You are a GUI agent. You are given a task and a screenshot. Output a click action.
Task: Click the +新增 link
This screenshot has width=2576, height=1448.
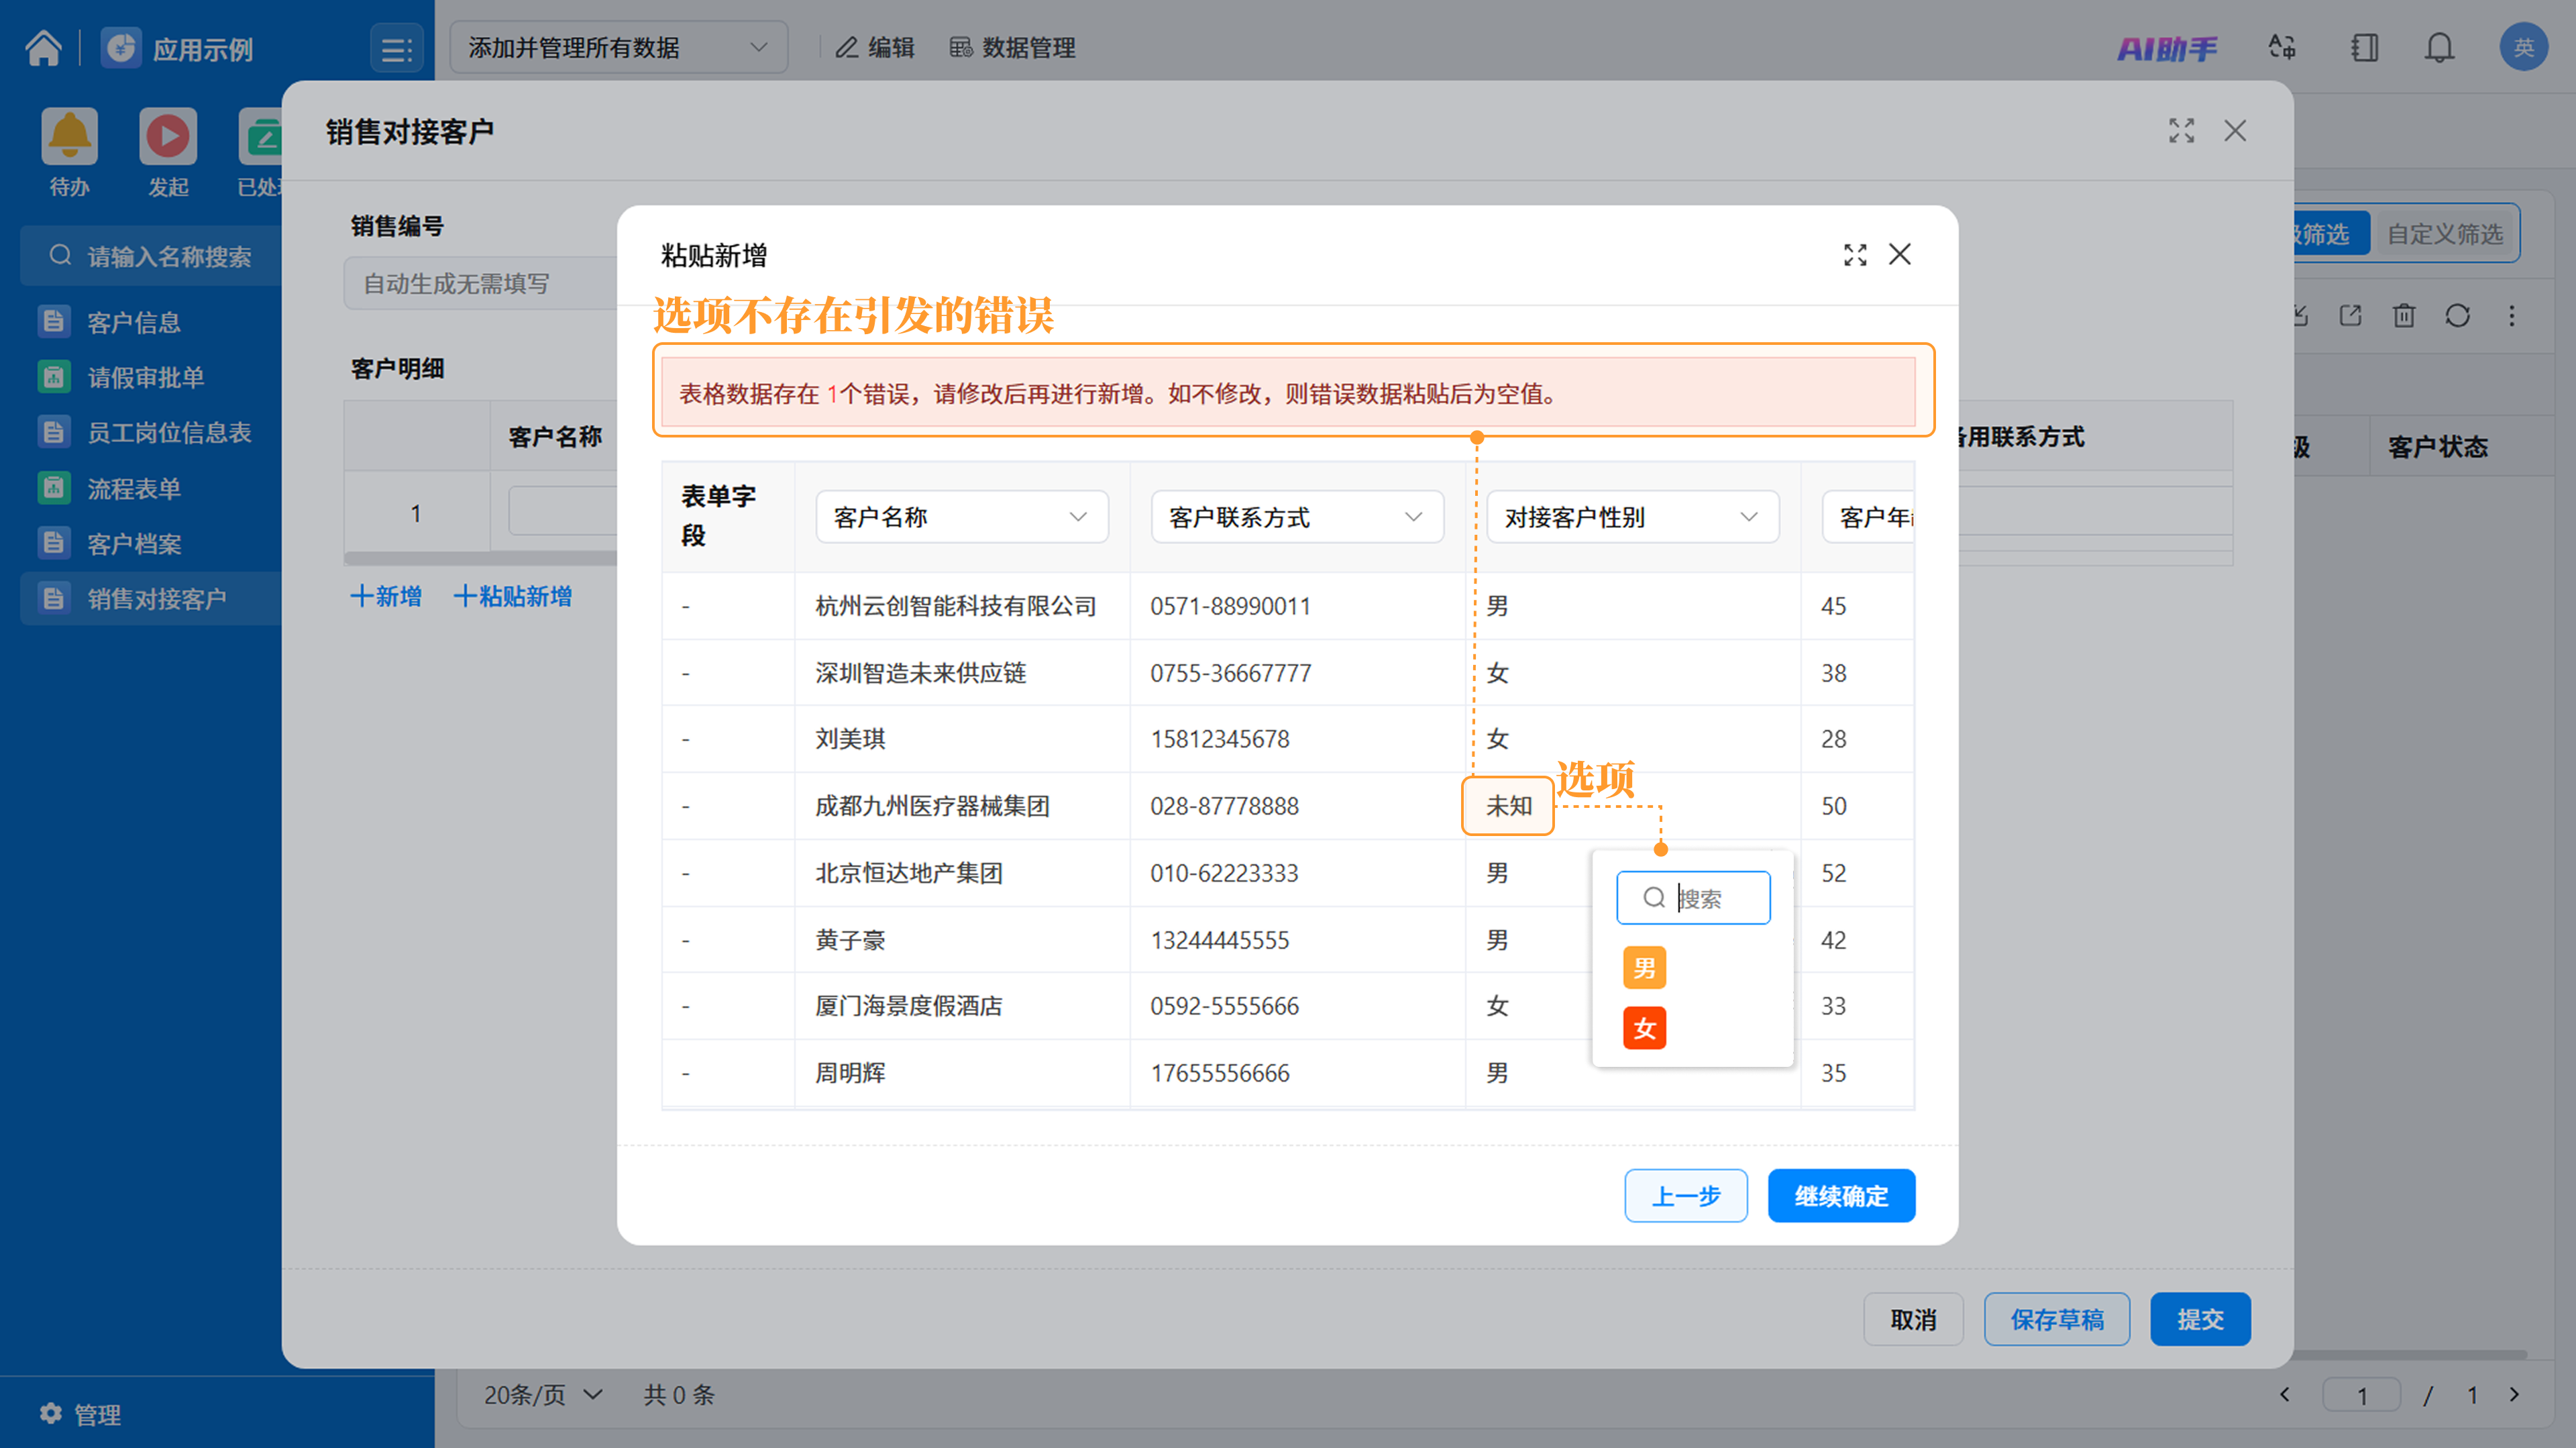pyautogui.click(x=385, y=597)
